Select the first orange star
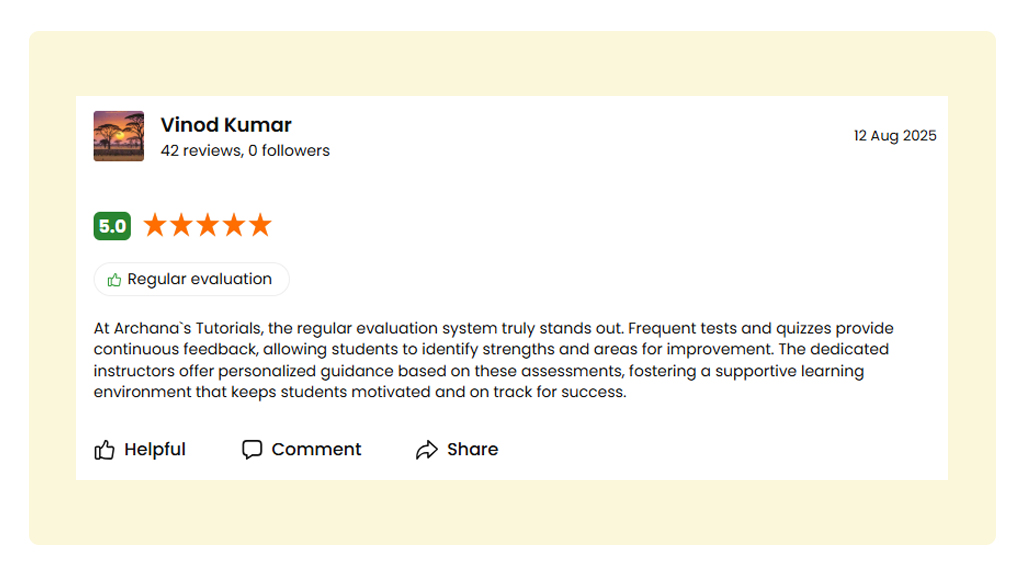This screenshot has height=576, width=1024. click(155, 225)
